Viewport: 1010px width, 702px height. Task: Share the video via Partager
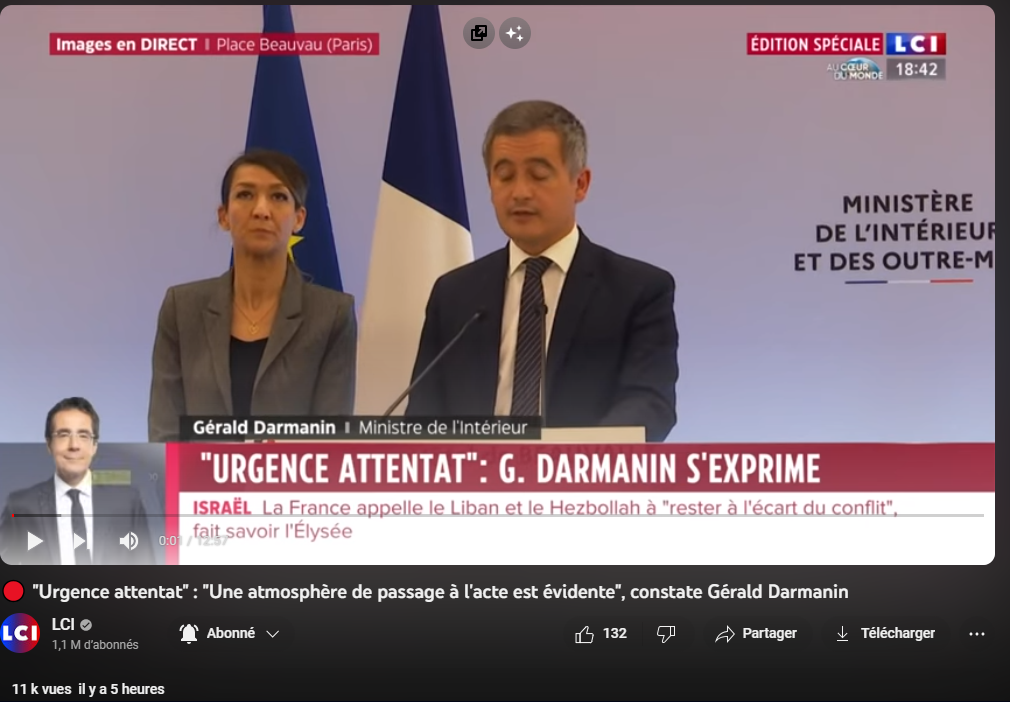756,634
